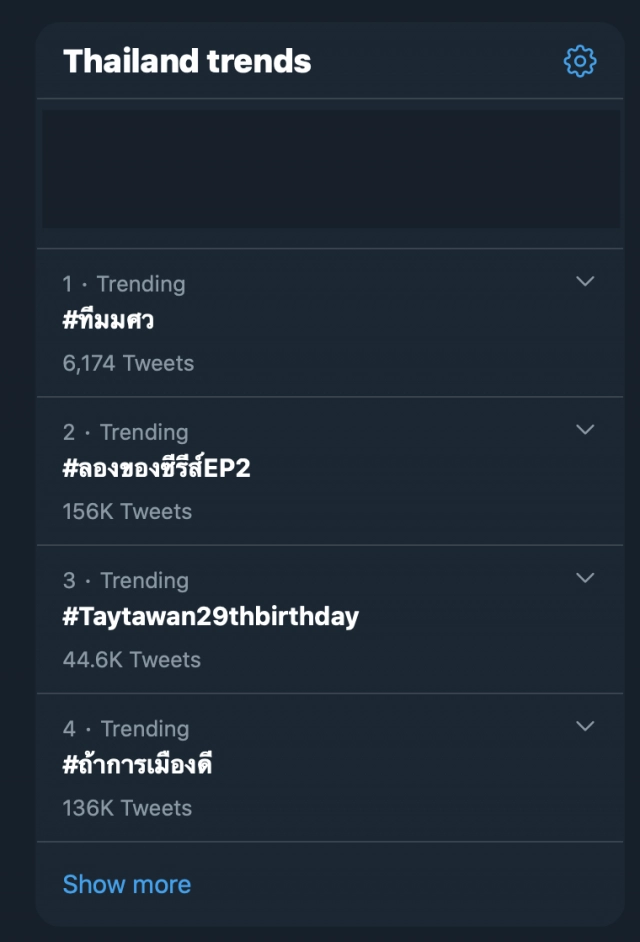Open chevron menu for #ลองของซีรีส์EP2 trend
640x942 pixels.
[586, 430]
